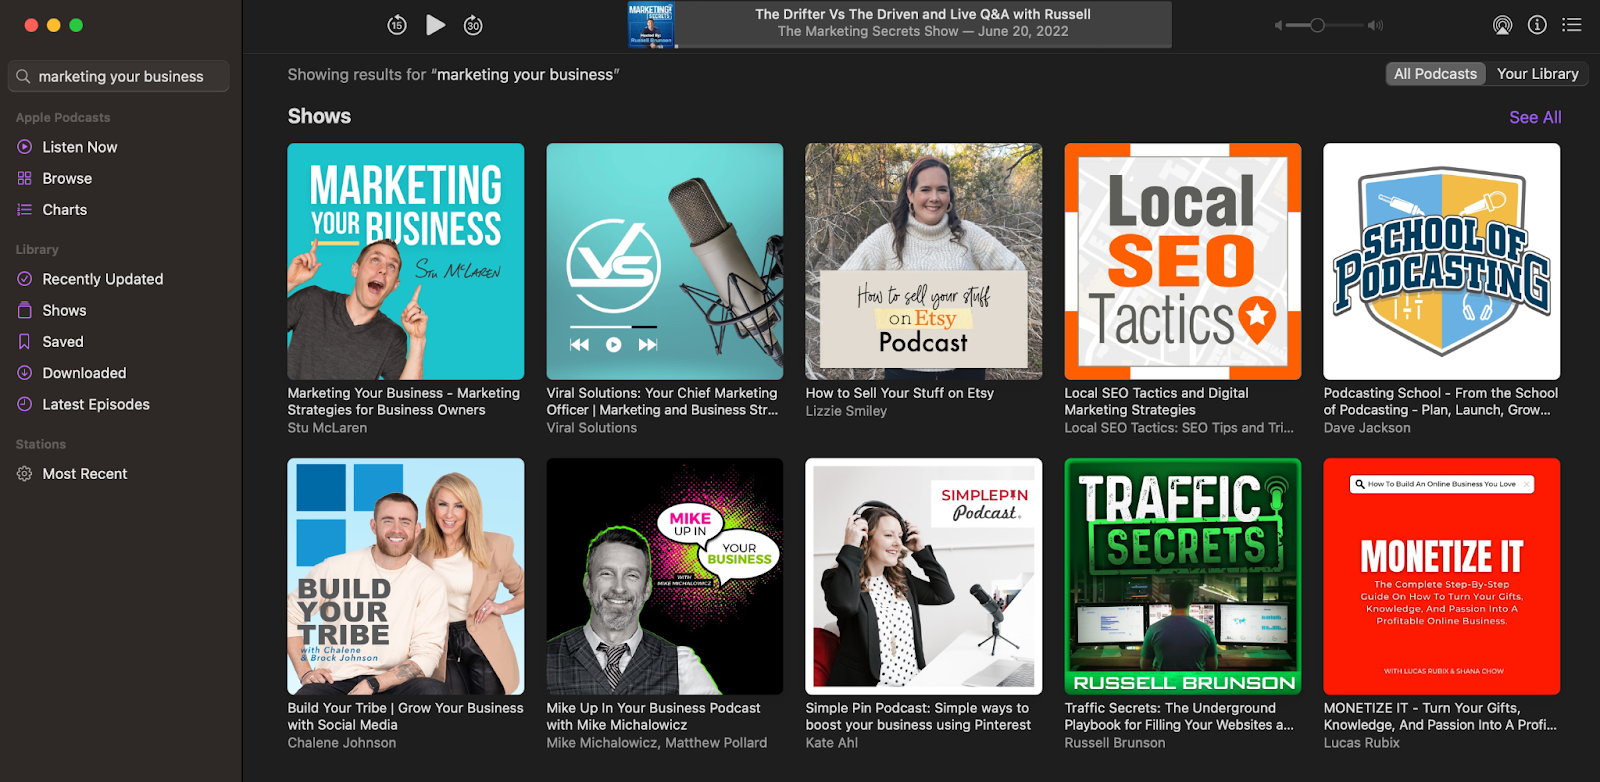Click See All shows link
The width and height of the screenshot is (1600, 782).
click(1535, 117)
